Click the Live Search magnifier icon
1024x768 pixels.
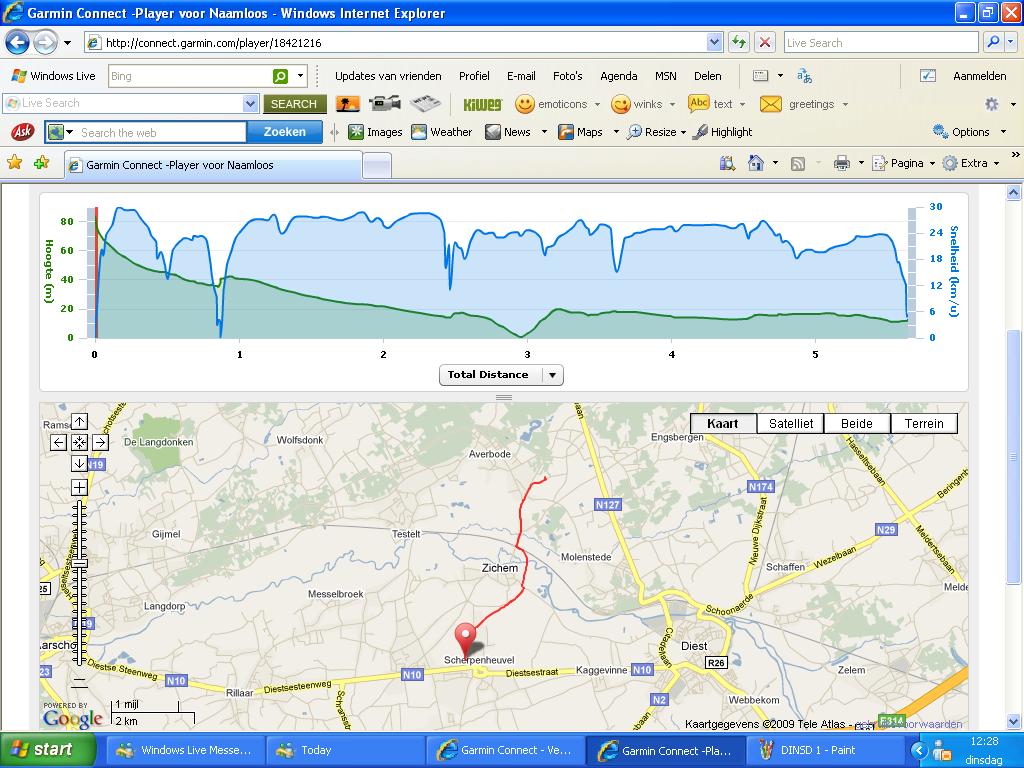click(x=993, y=42)
